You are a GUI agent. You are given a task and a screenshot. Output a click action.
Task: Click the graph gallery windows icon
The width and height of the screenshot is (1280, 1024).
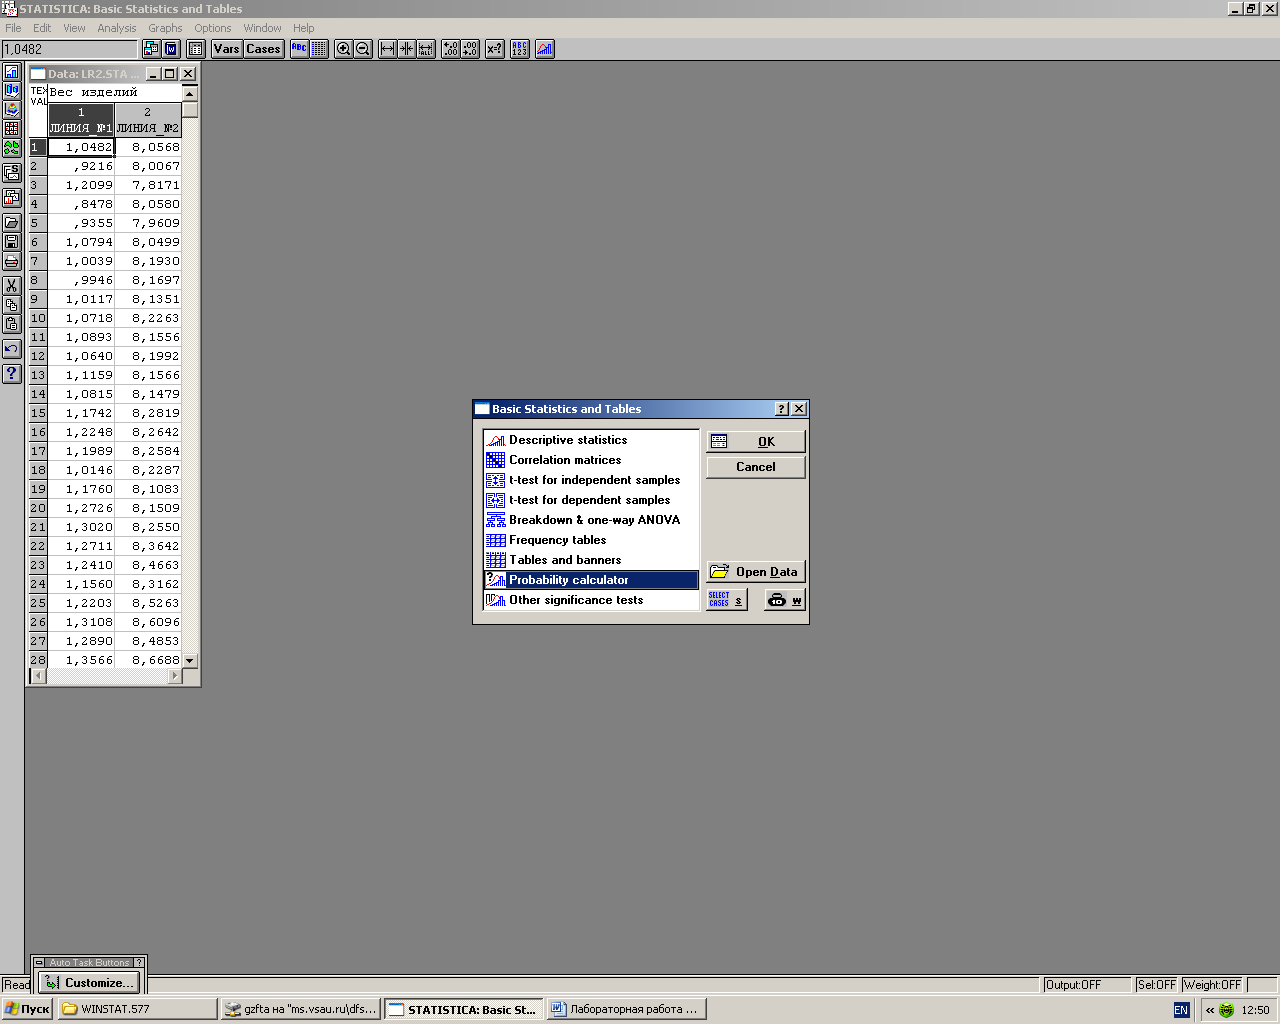[x=11, y=198]
